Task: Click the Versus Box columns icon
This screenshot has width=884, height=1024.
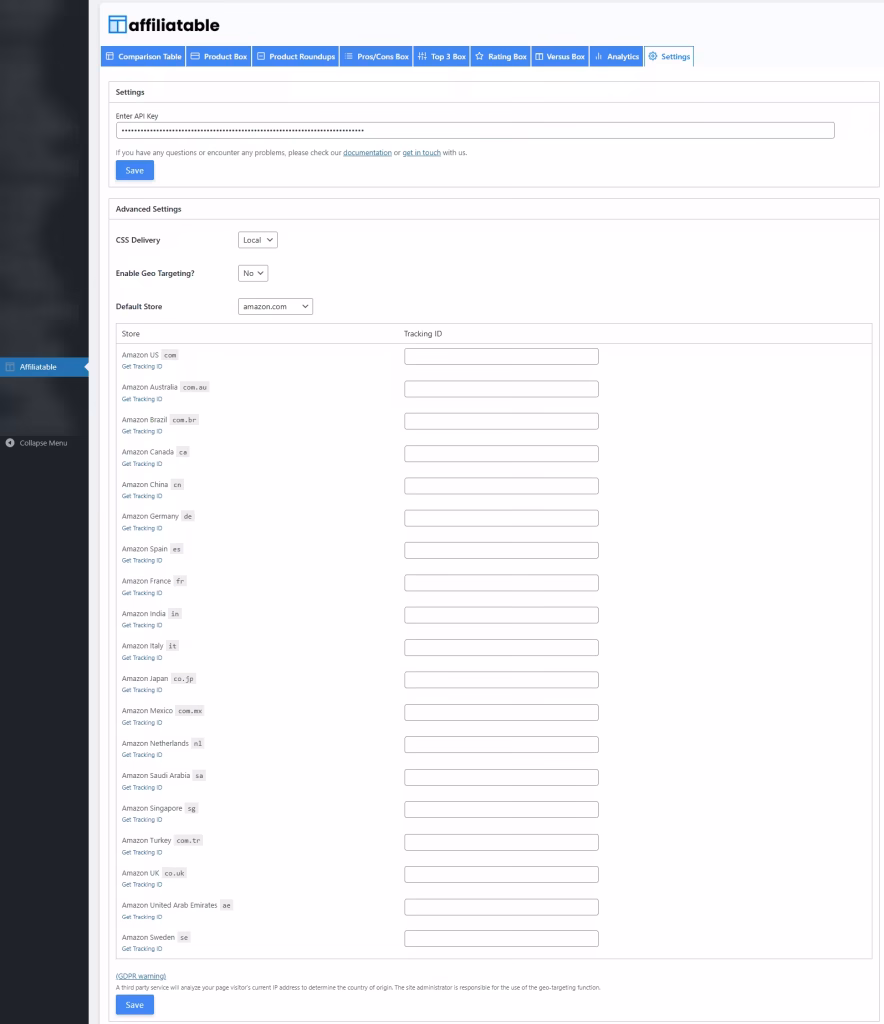Action: click(x=539, y=56)
